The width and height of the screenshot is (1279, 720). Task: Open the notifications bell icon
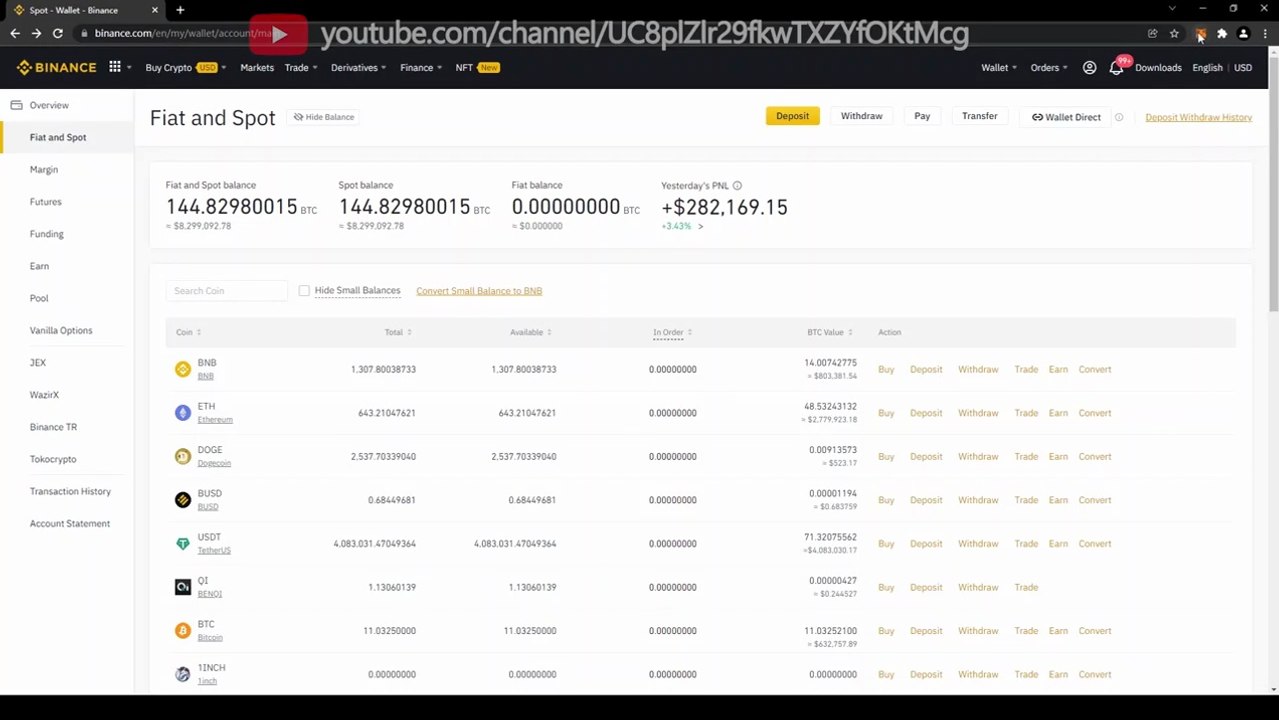point(1116,68)
